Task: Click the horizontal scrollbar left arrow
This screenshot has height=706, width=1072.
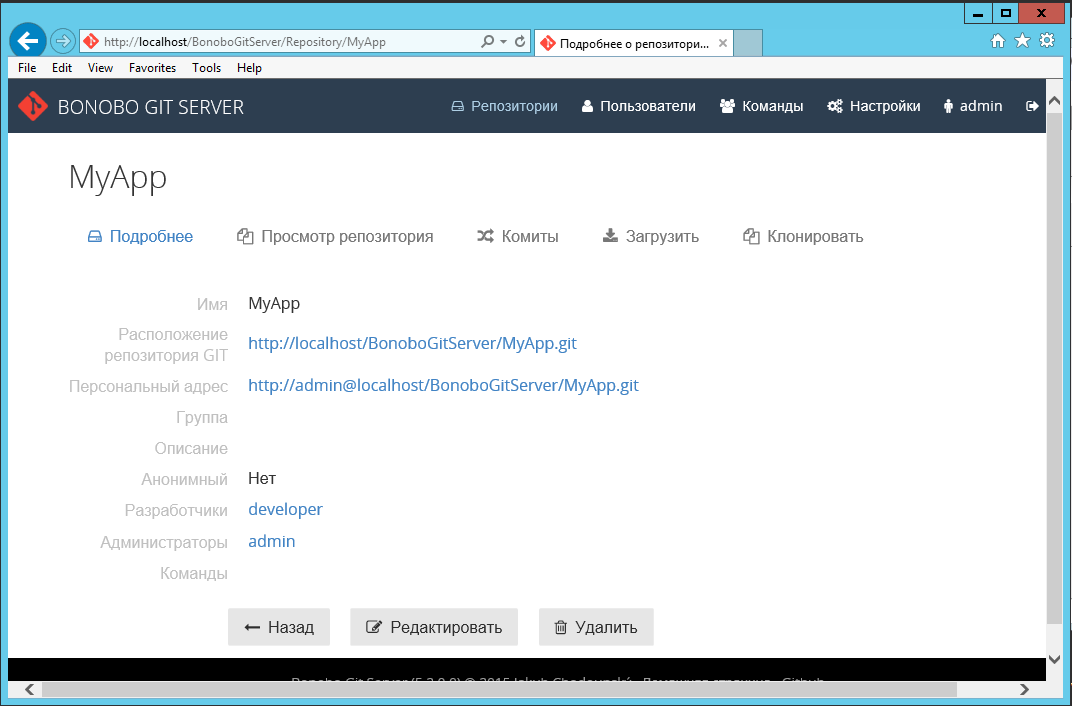Action: tap(30, 689)
